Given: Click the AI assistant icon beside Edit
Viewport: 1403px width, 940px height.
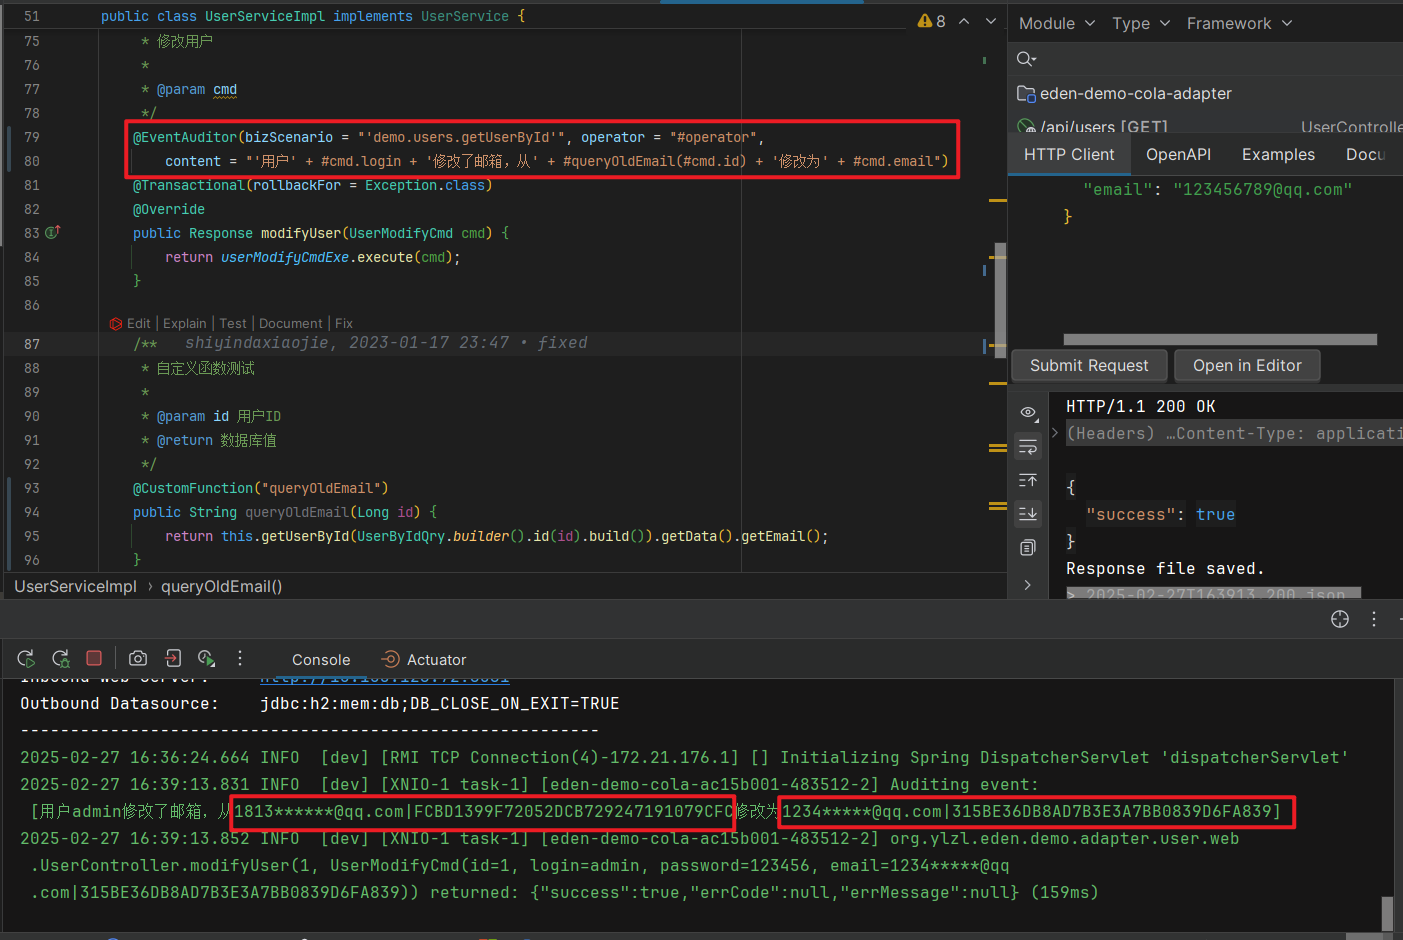Looking at the screenshot, I should click(x=116, y=323).
